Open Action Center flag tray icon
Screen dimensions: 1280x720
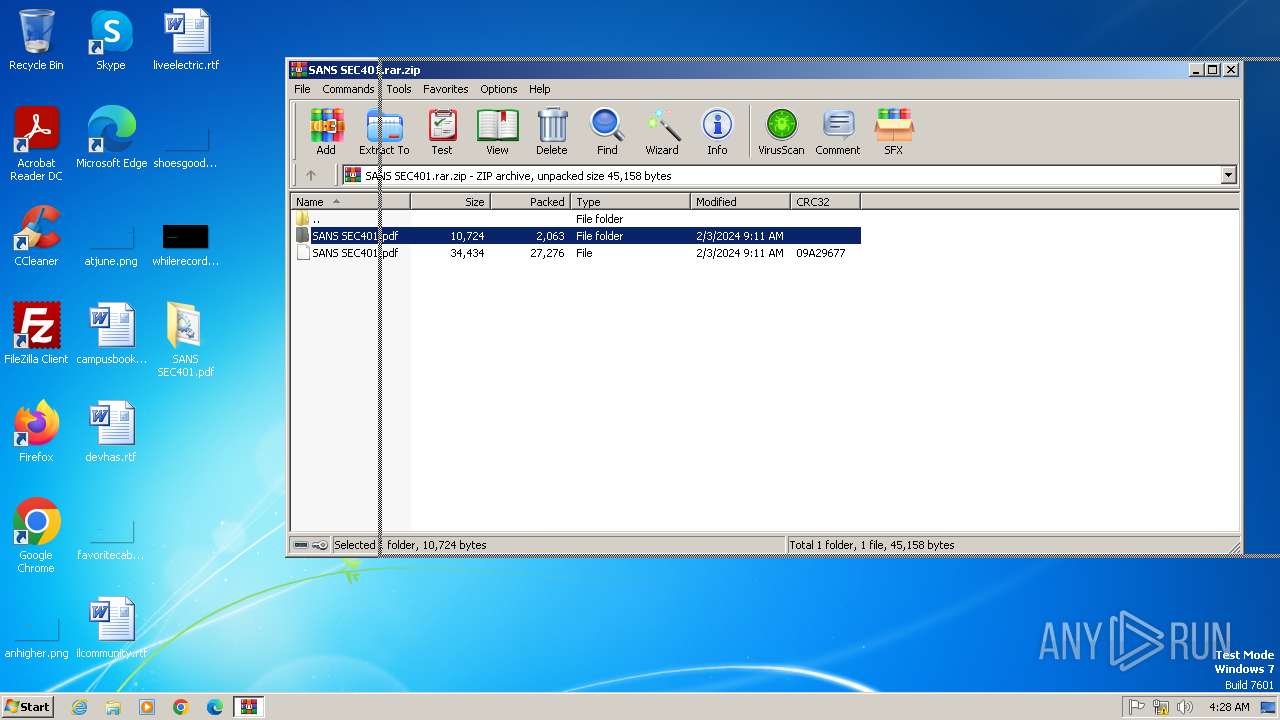pyautogui.click(x=1136, y=707)
